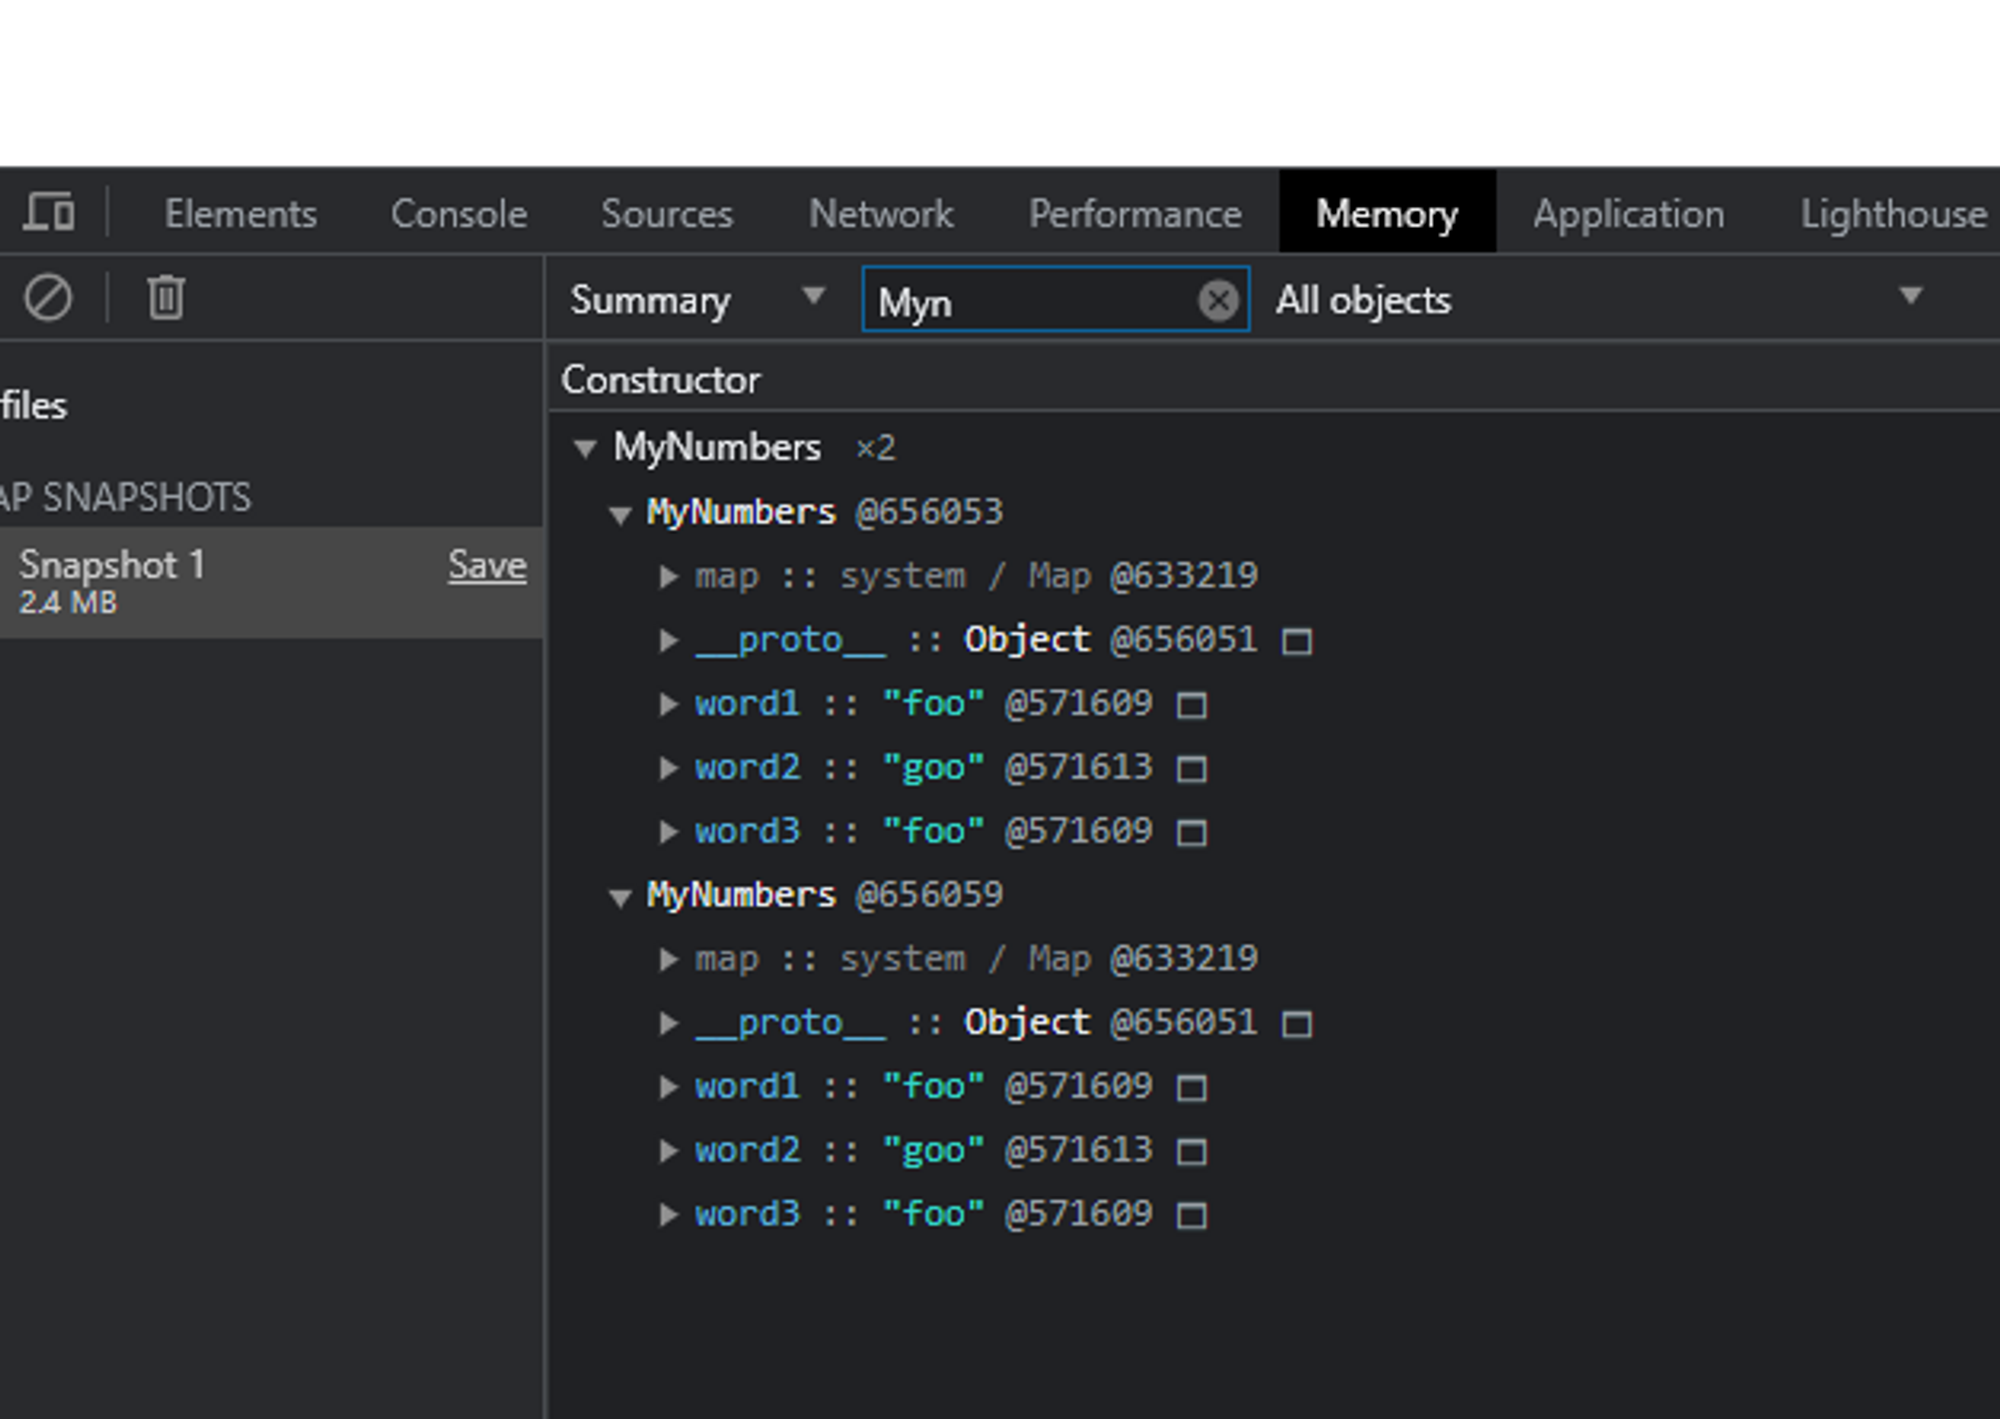Expand map row under MyNumbers @656059
The image size is (2000, 1419).
668,960
